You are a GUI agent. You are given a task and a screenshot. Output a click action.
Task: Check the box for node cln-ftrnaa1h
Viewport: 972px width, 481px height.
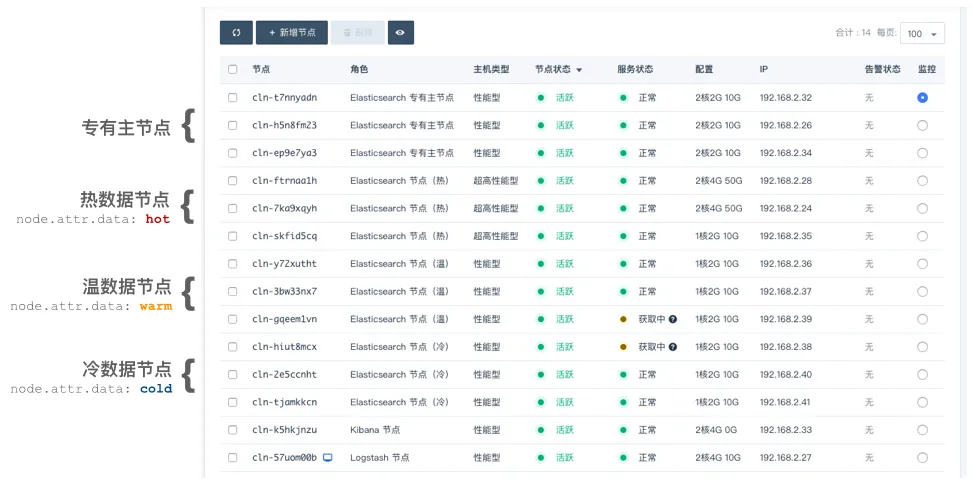coord(233,181)
